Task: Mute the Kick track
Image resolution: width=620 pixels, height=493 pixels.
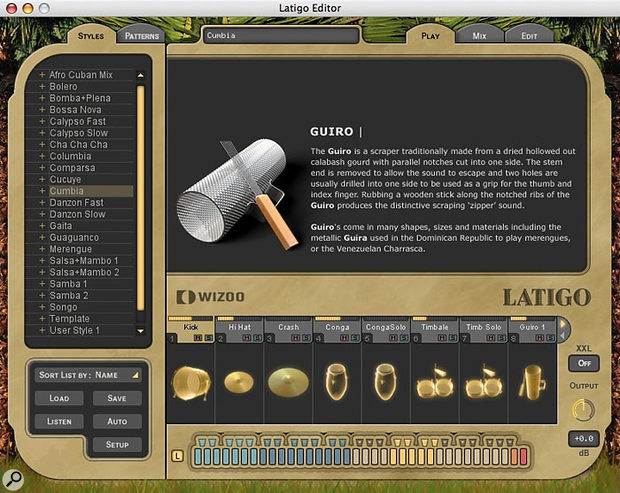Action: coord(198,338)
